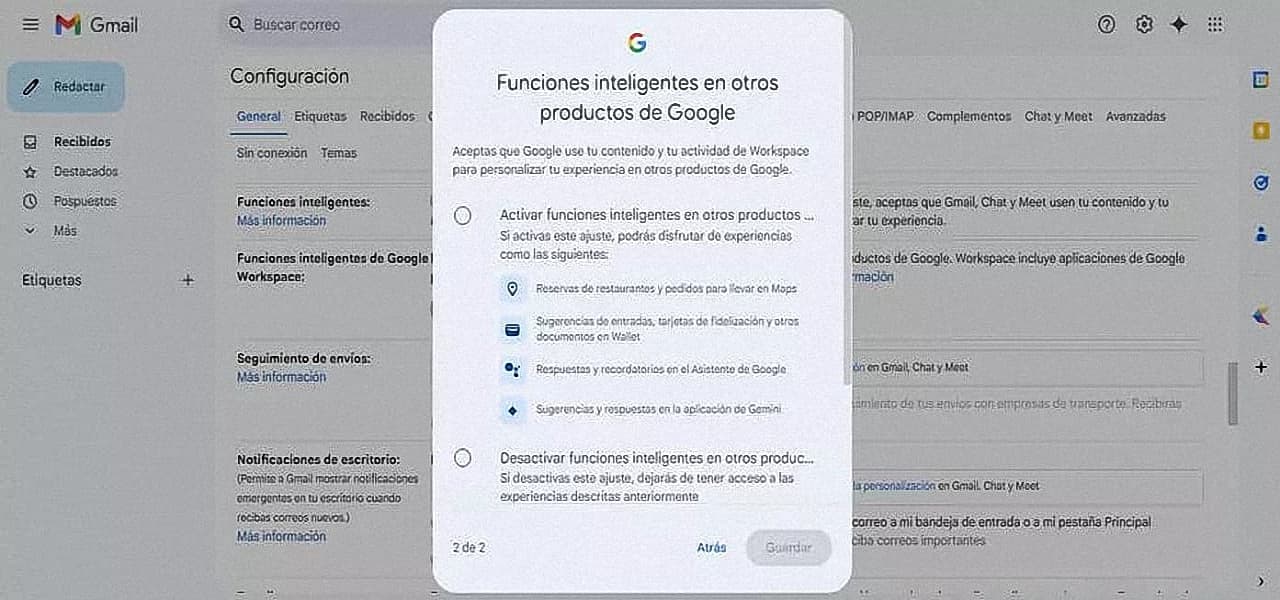Open Google Contacts in side panel
1280x600 pixels.
click(1260, 234)
